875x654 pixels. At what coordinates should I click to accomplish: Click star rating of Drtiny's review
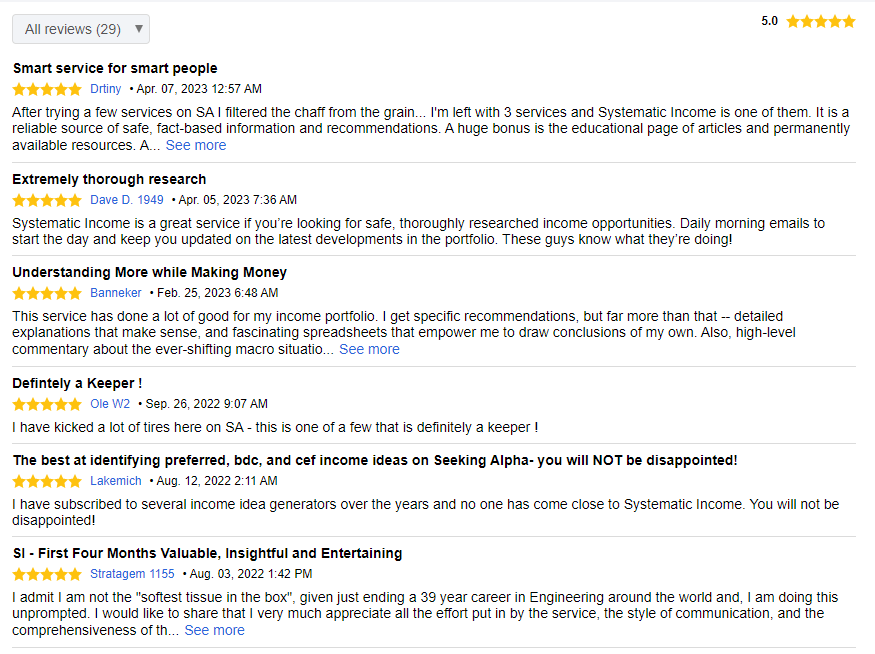pyautogui.click(x=47, y=89)
